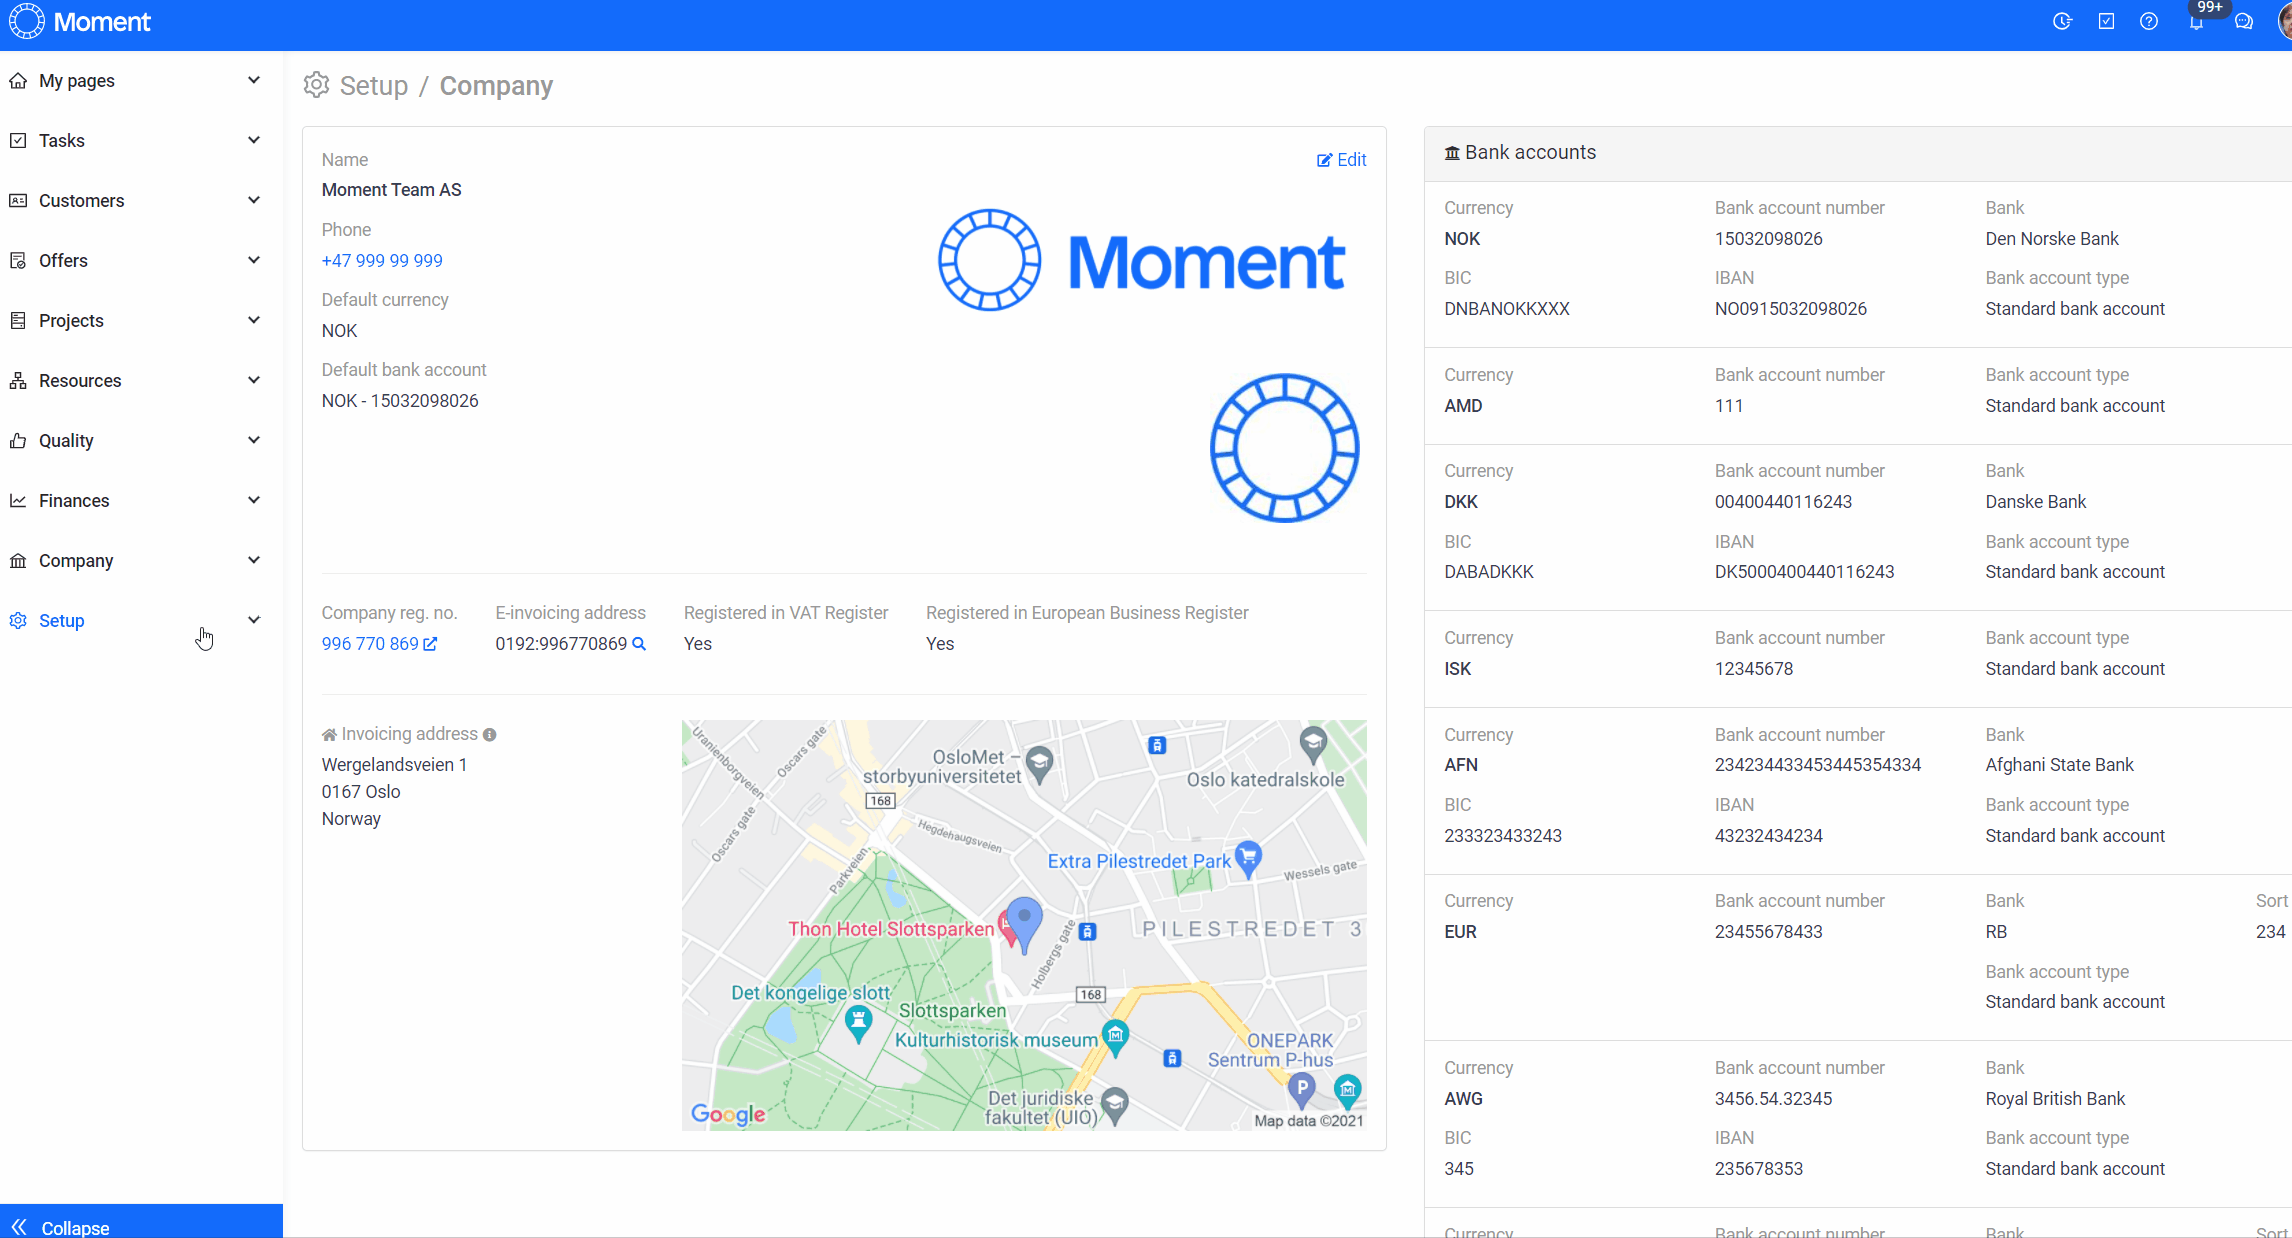
Task: Select IBAN DK5000400440116243
Action: [1804, 572]
